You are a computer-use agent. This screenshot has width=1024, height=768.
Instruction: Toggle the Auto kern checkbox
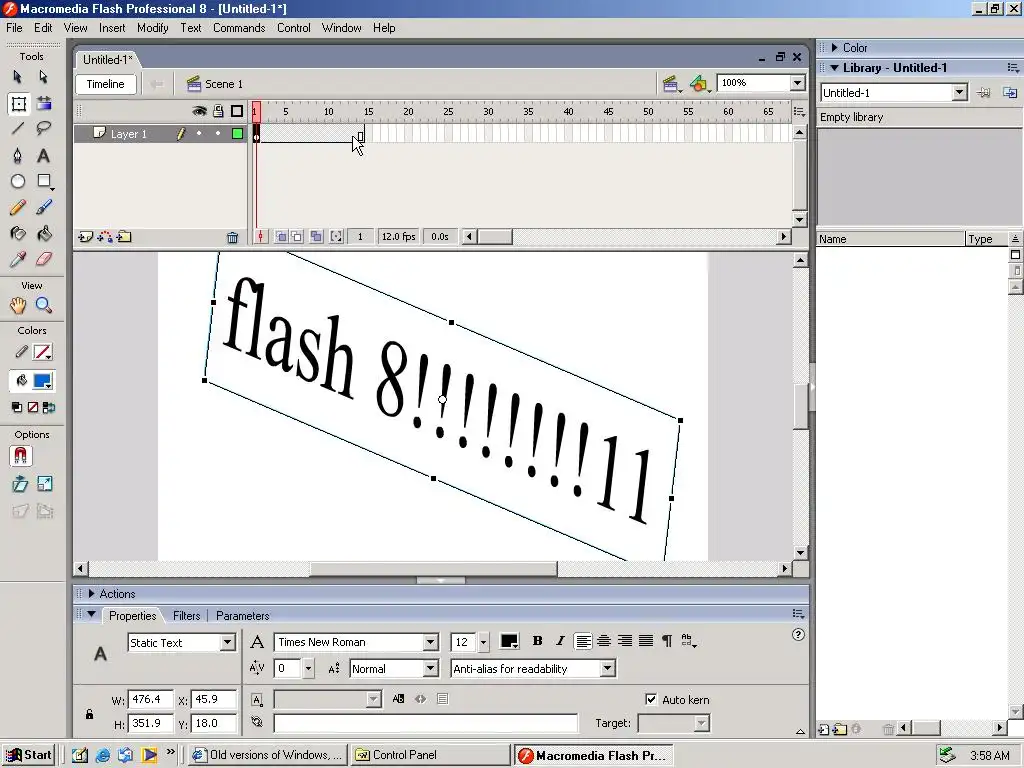pos(651,699)
